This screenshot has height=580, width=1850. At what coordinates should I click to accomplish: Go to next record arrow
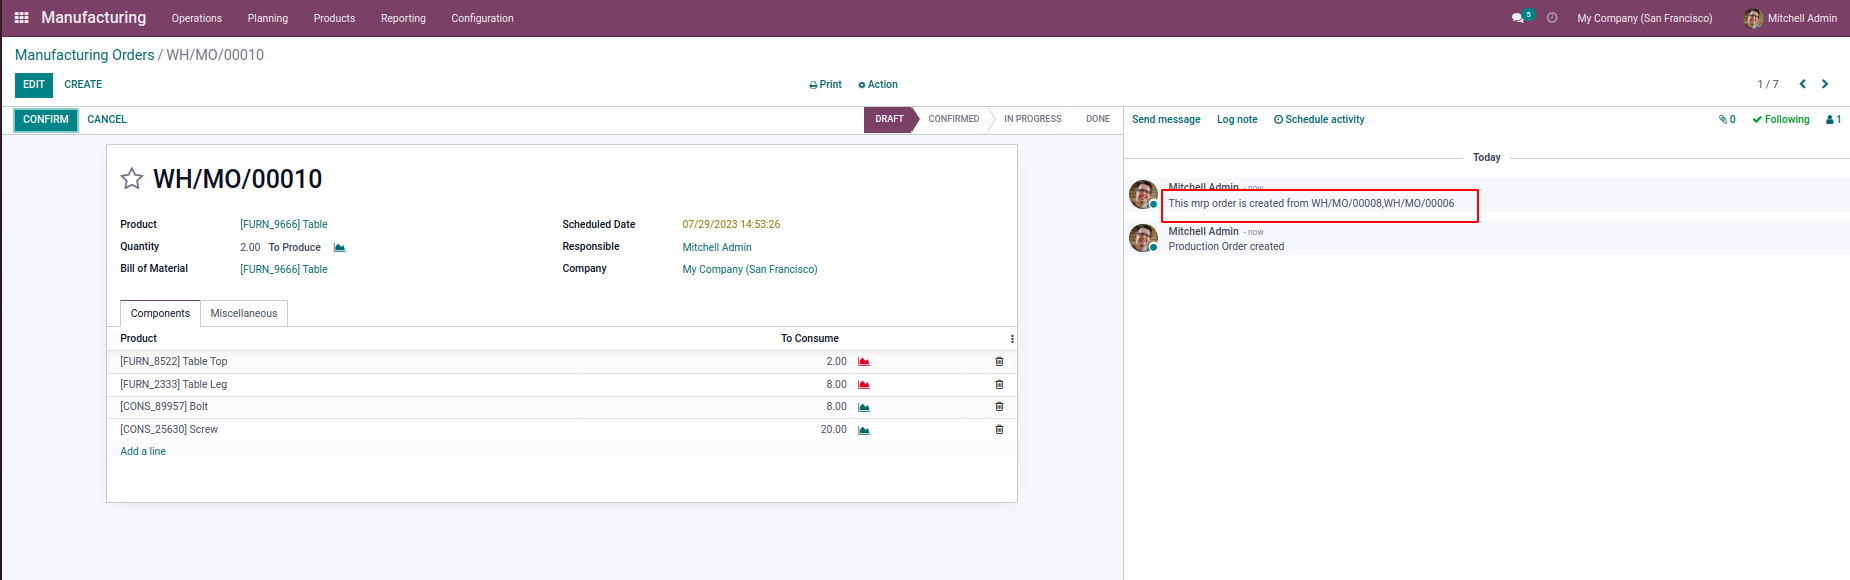(x=1825, y=84)
